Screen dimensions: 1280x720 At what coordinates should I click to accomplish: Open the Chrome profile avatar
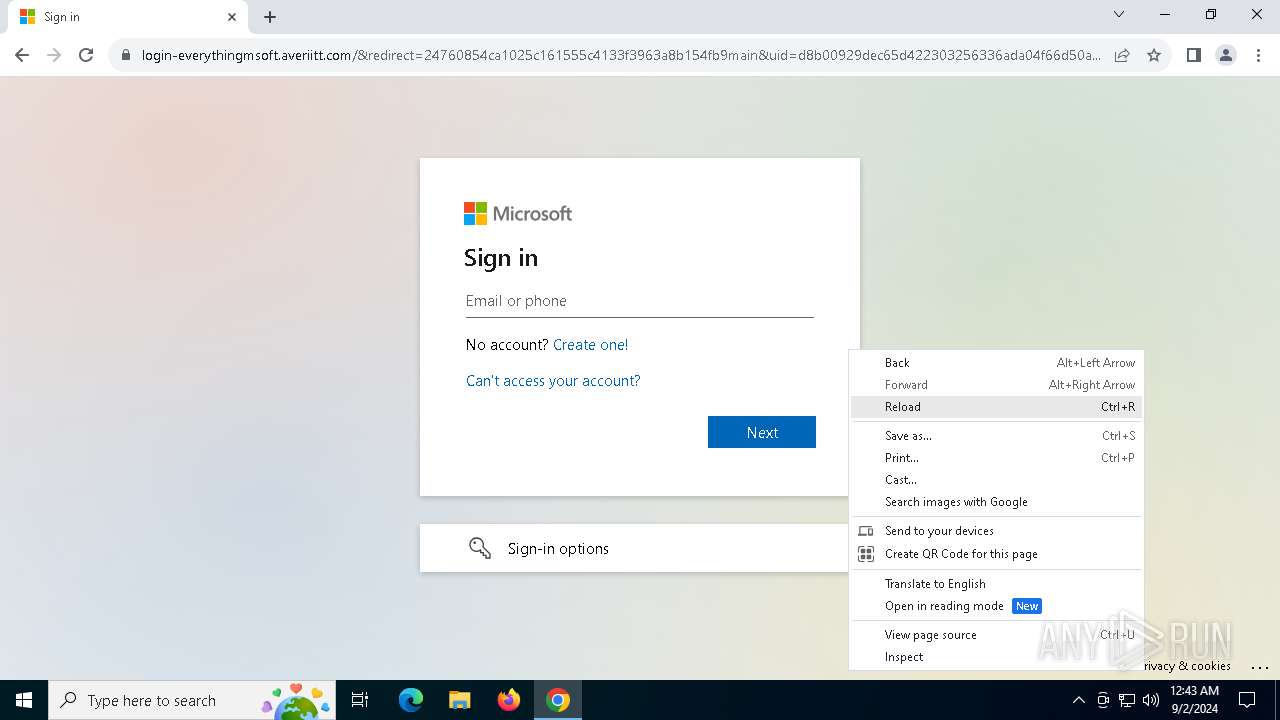[1226, 55]
